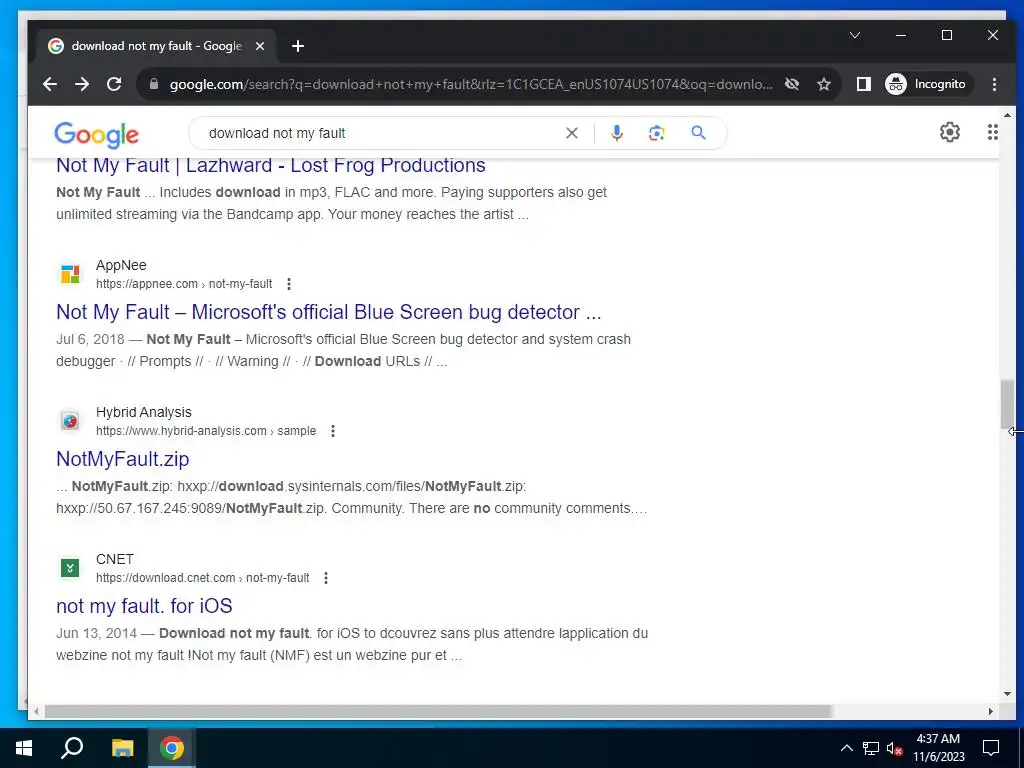This screenshot has height=768, width=1024.
Task: Open File Explorer from the taskbar
Action: coord(122,748)
